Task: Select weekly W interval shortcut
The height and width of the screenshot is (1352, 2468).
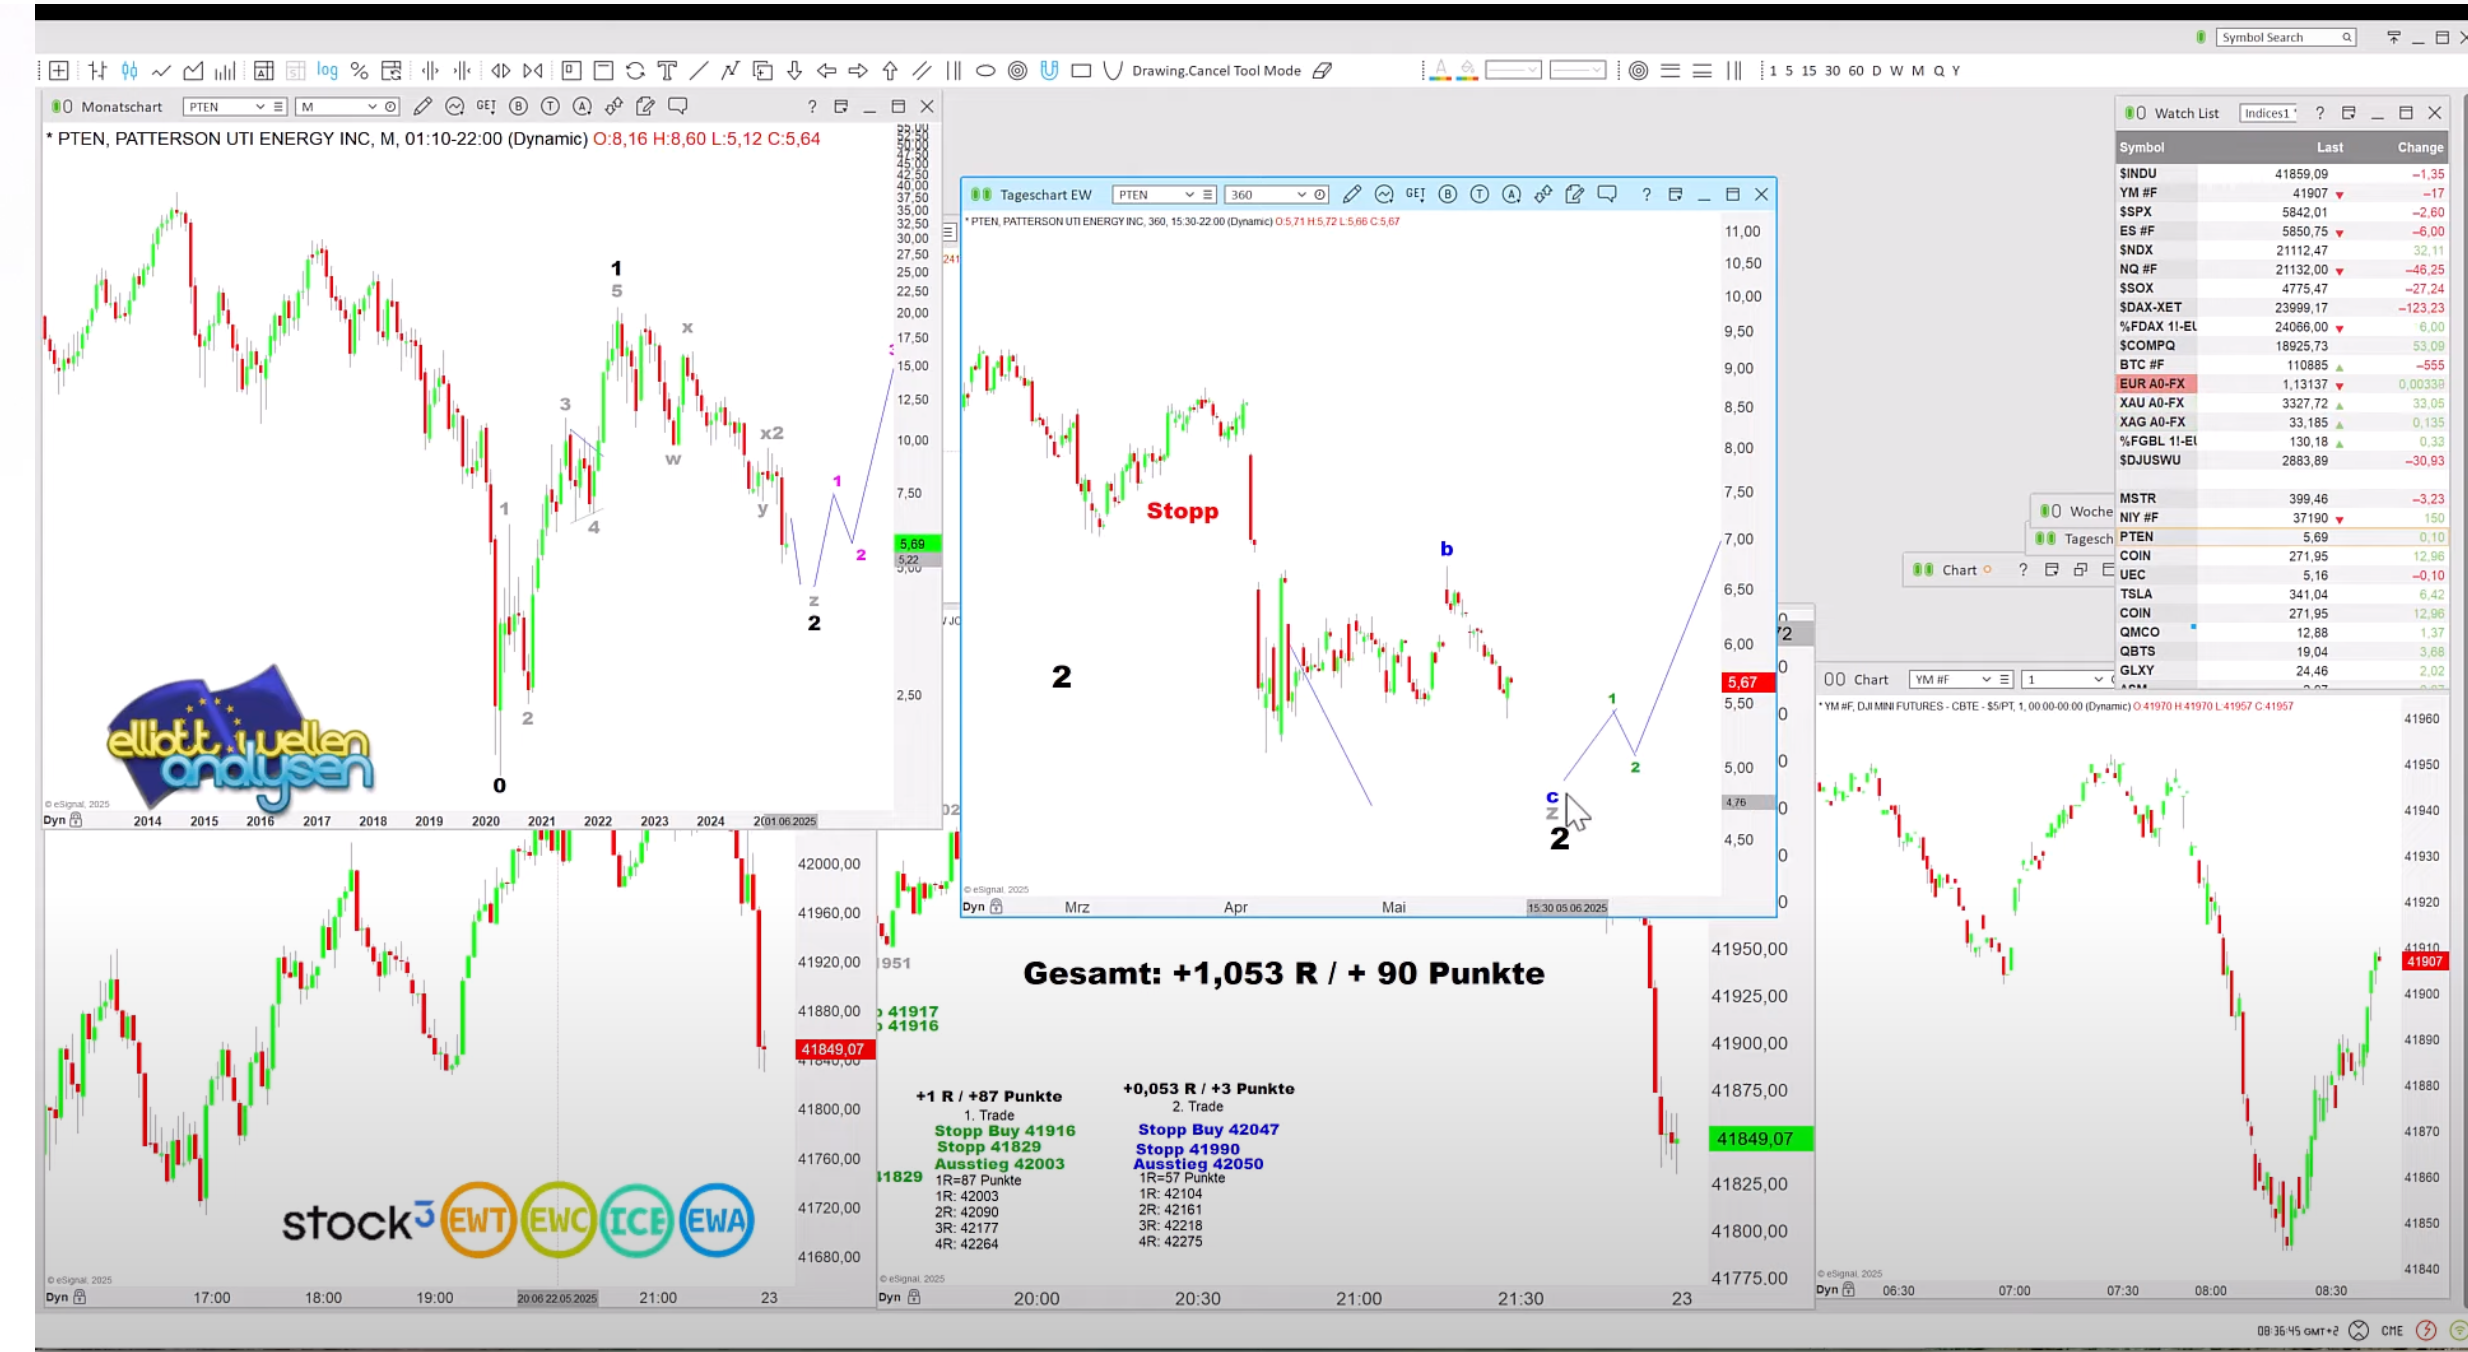Action: [x=1896, y=70]
